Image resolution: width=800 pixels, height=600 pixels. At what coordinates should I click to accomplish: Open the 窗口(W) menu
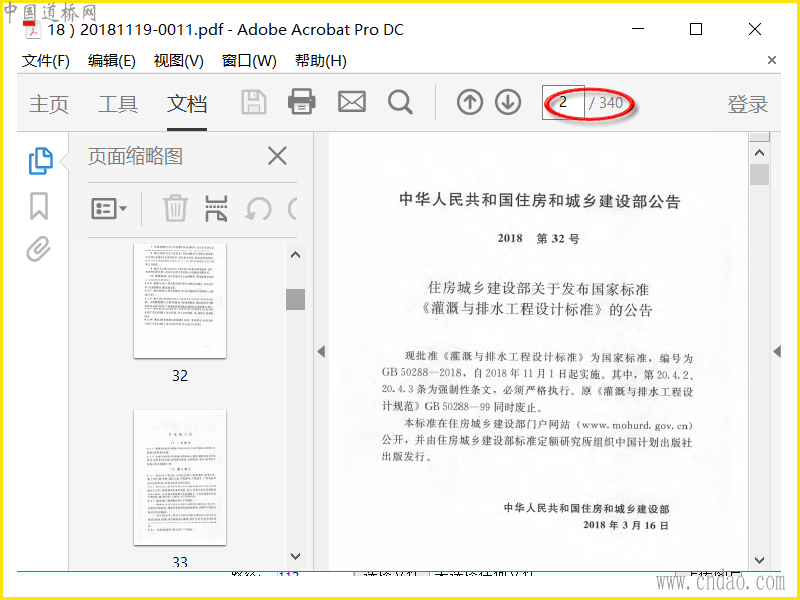[249, 61]
